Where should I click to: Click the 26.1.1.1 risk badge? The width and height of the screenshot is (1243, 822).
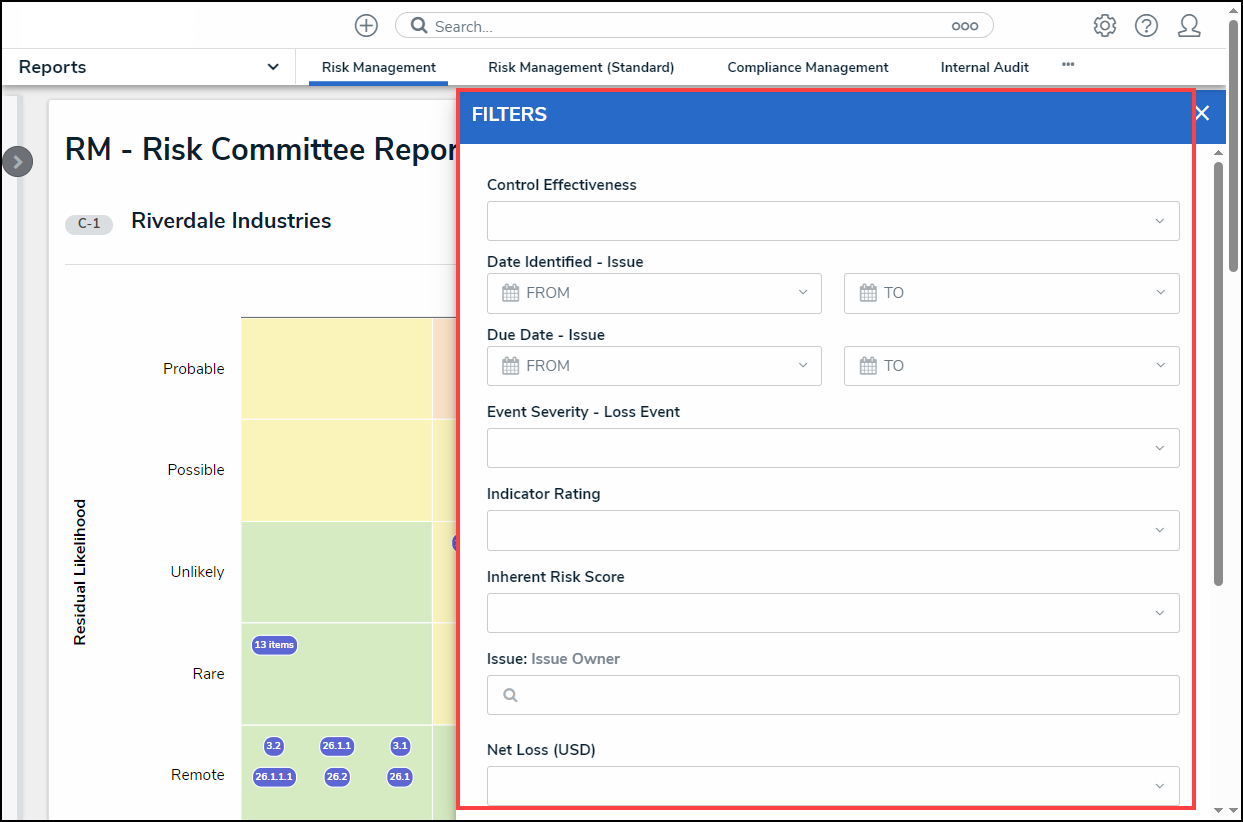pos(273,777)
